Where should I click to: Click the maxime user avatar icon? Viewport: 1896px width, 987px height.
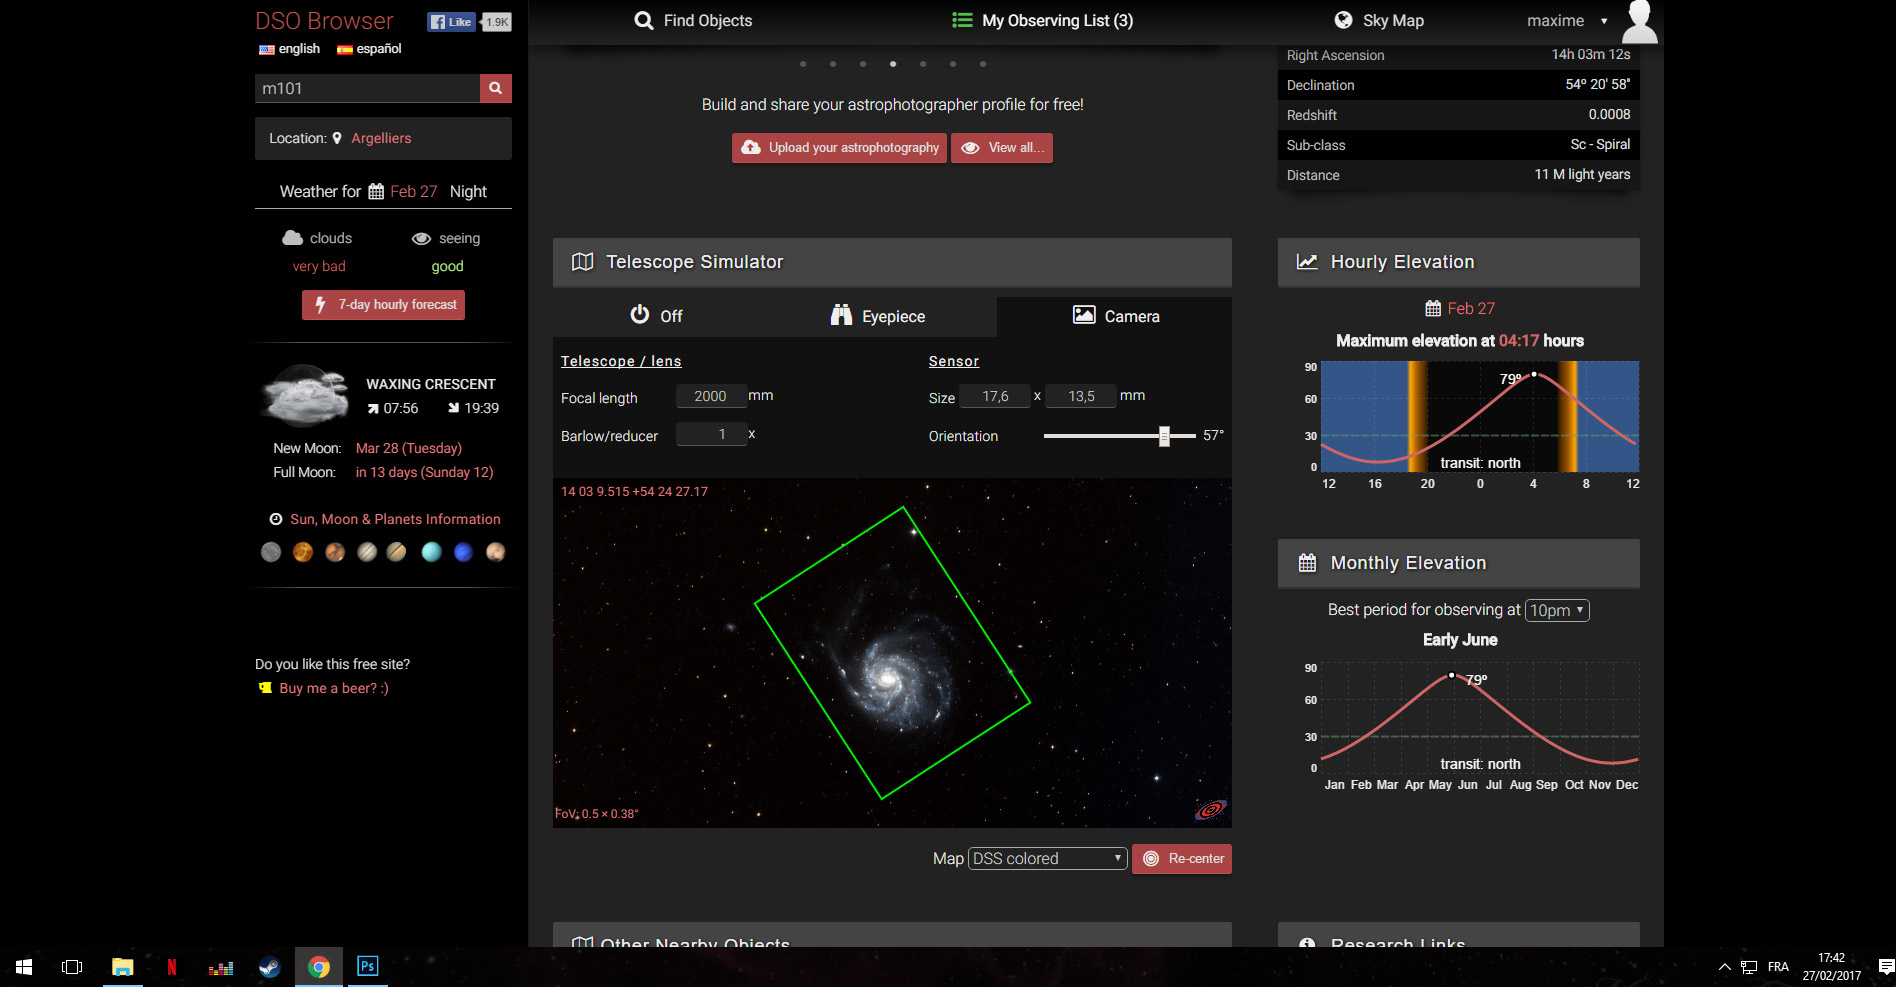pos(1639,21)
